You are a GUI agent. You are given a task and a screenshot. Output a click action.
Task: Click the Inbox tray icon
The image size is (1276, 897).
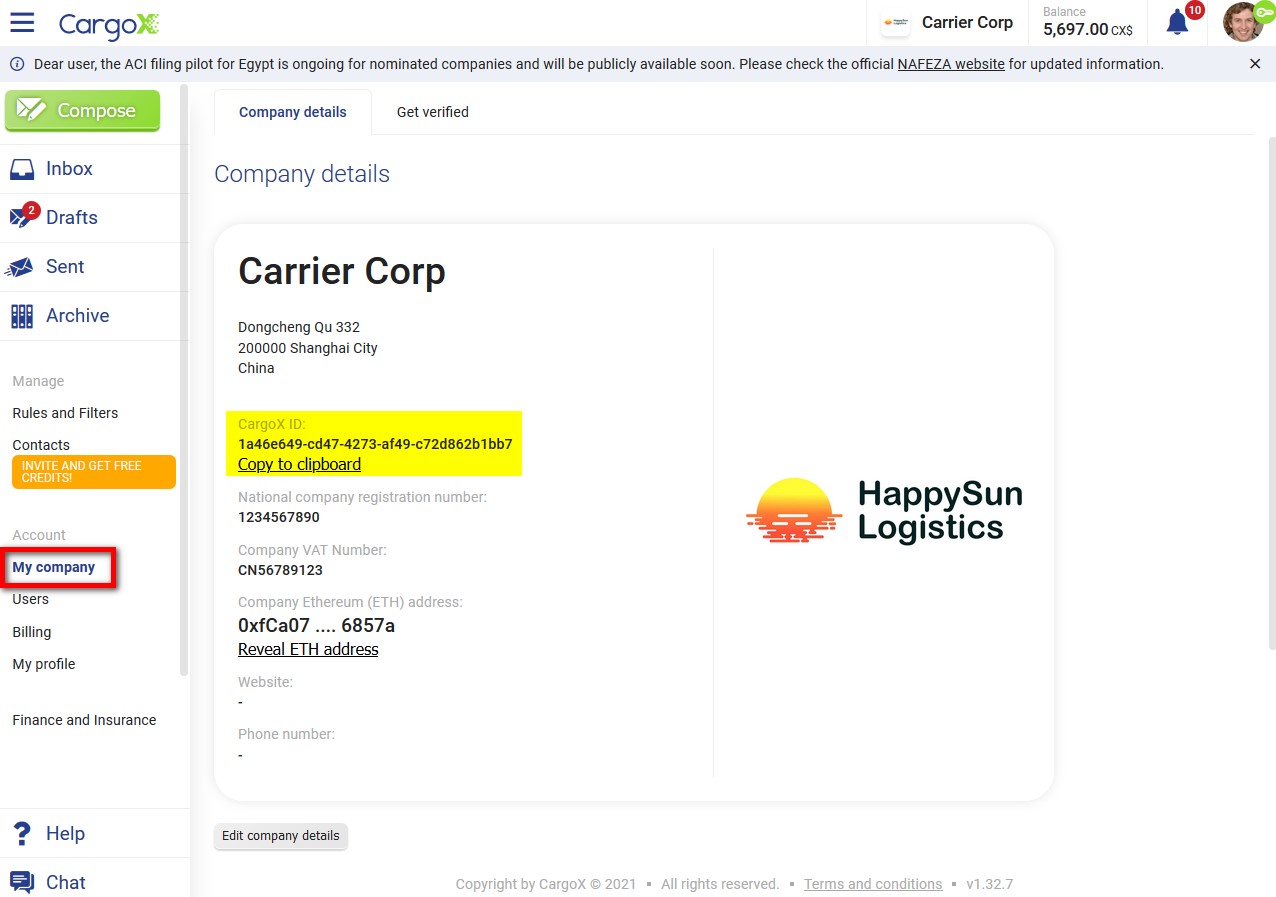22,169
